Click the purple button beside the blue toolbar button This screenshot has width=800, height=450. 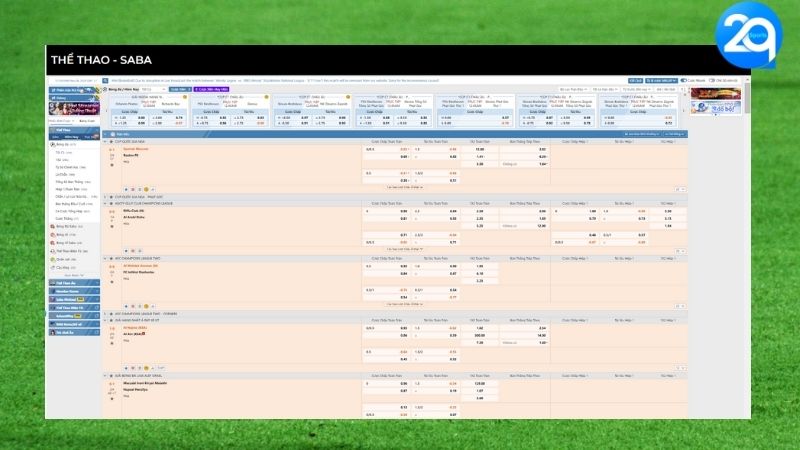coord(211,89)
